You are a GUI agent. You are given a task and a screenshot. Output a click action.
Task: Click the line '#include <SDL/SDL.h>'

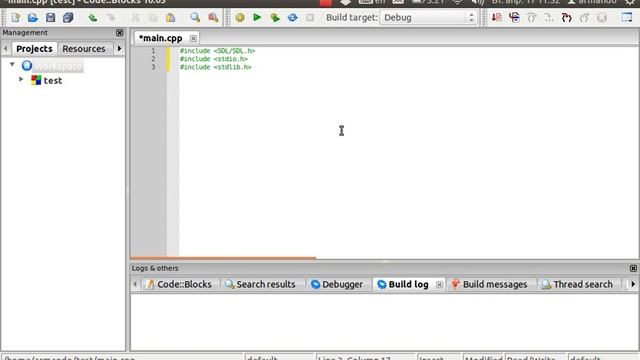tap(218, 51)
